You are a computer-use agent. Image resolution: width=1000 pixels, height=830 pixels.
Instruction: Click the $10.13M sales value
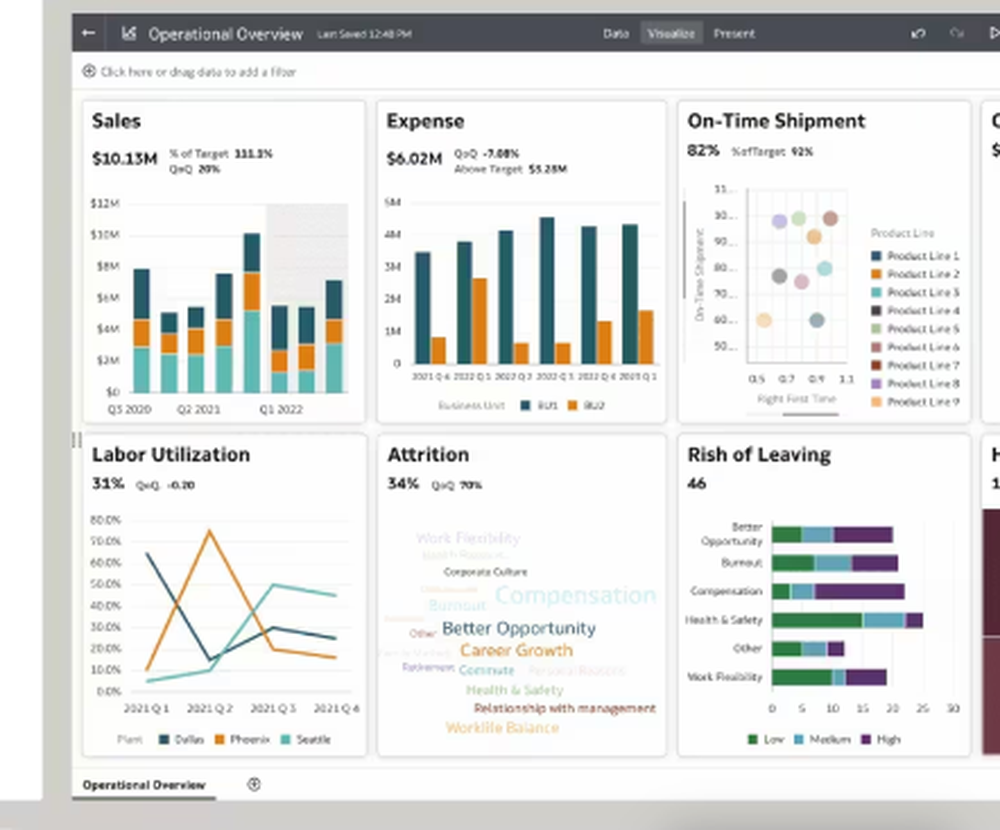[124, 159]
